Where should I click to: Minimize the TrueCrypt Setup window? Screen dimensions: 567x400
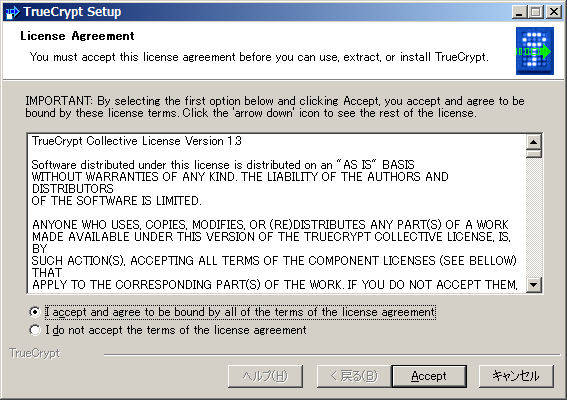tap(519, 12)
